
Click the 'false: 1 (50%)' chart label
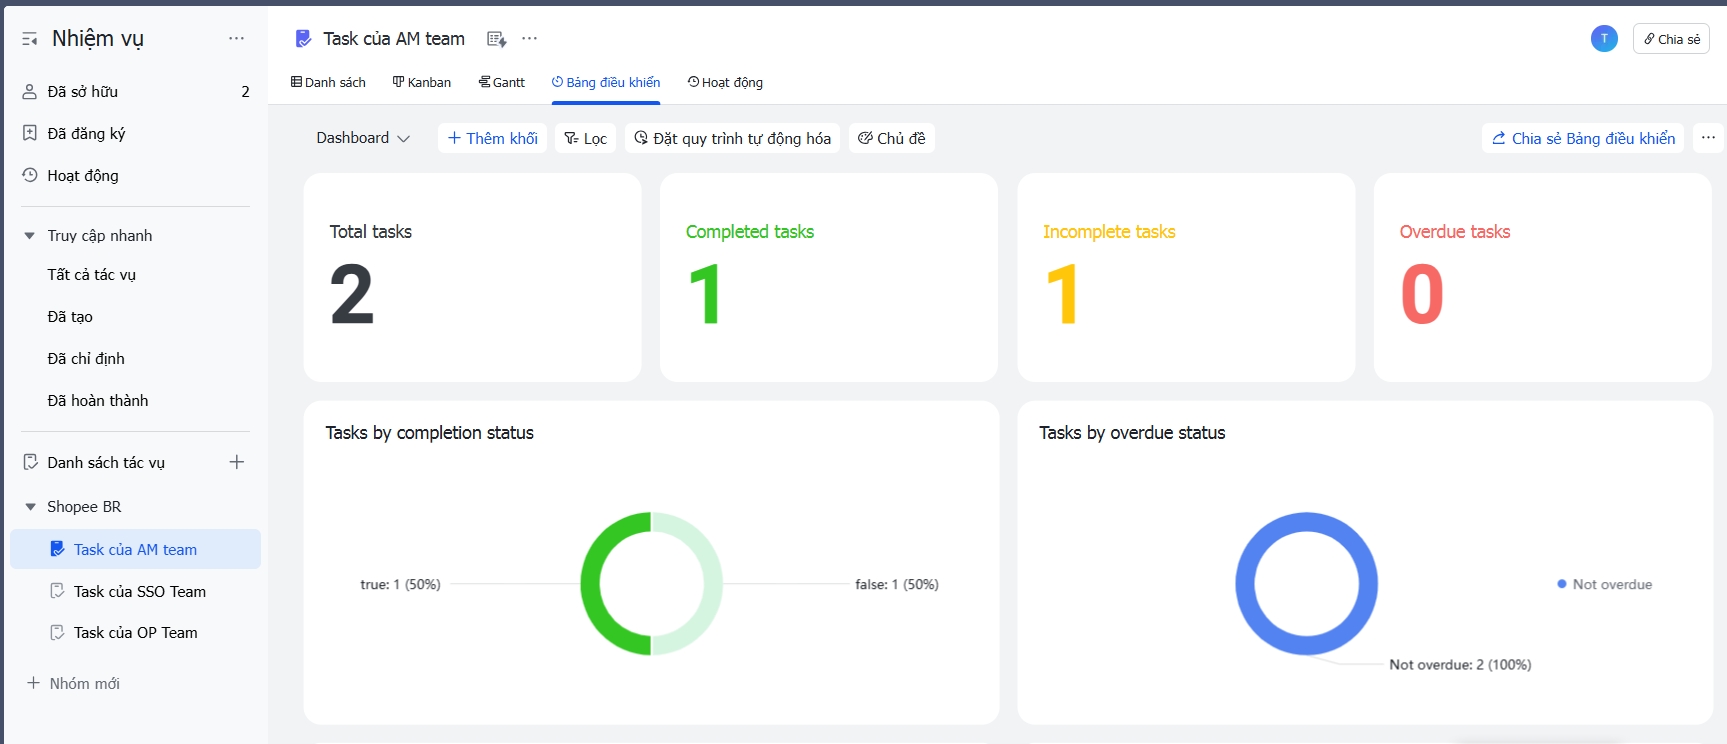[x=897, y=584]
